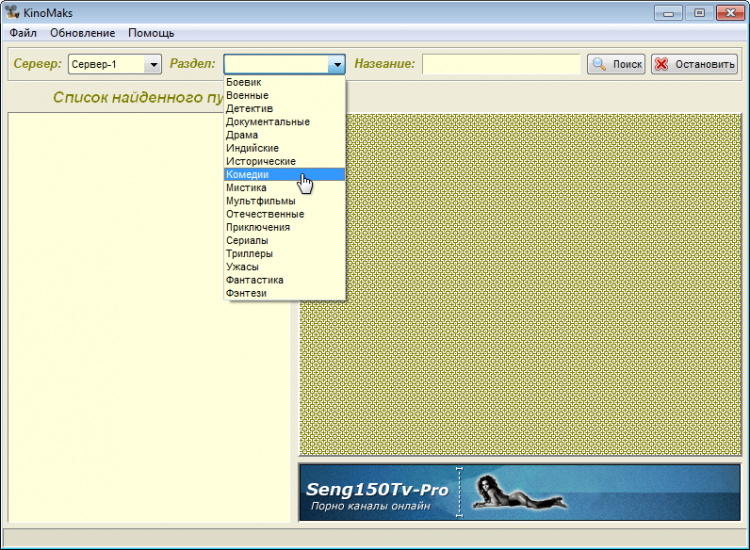Image resolution: width=750 pixels, height=550 pixels.
Task: Select the highlighted Комедии entry
Action: point(285,175)
